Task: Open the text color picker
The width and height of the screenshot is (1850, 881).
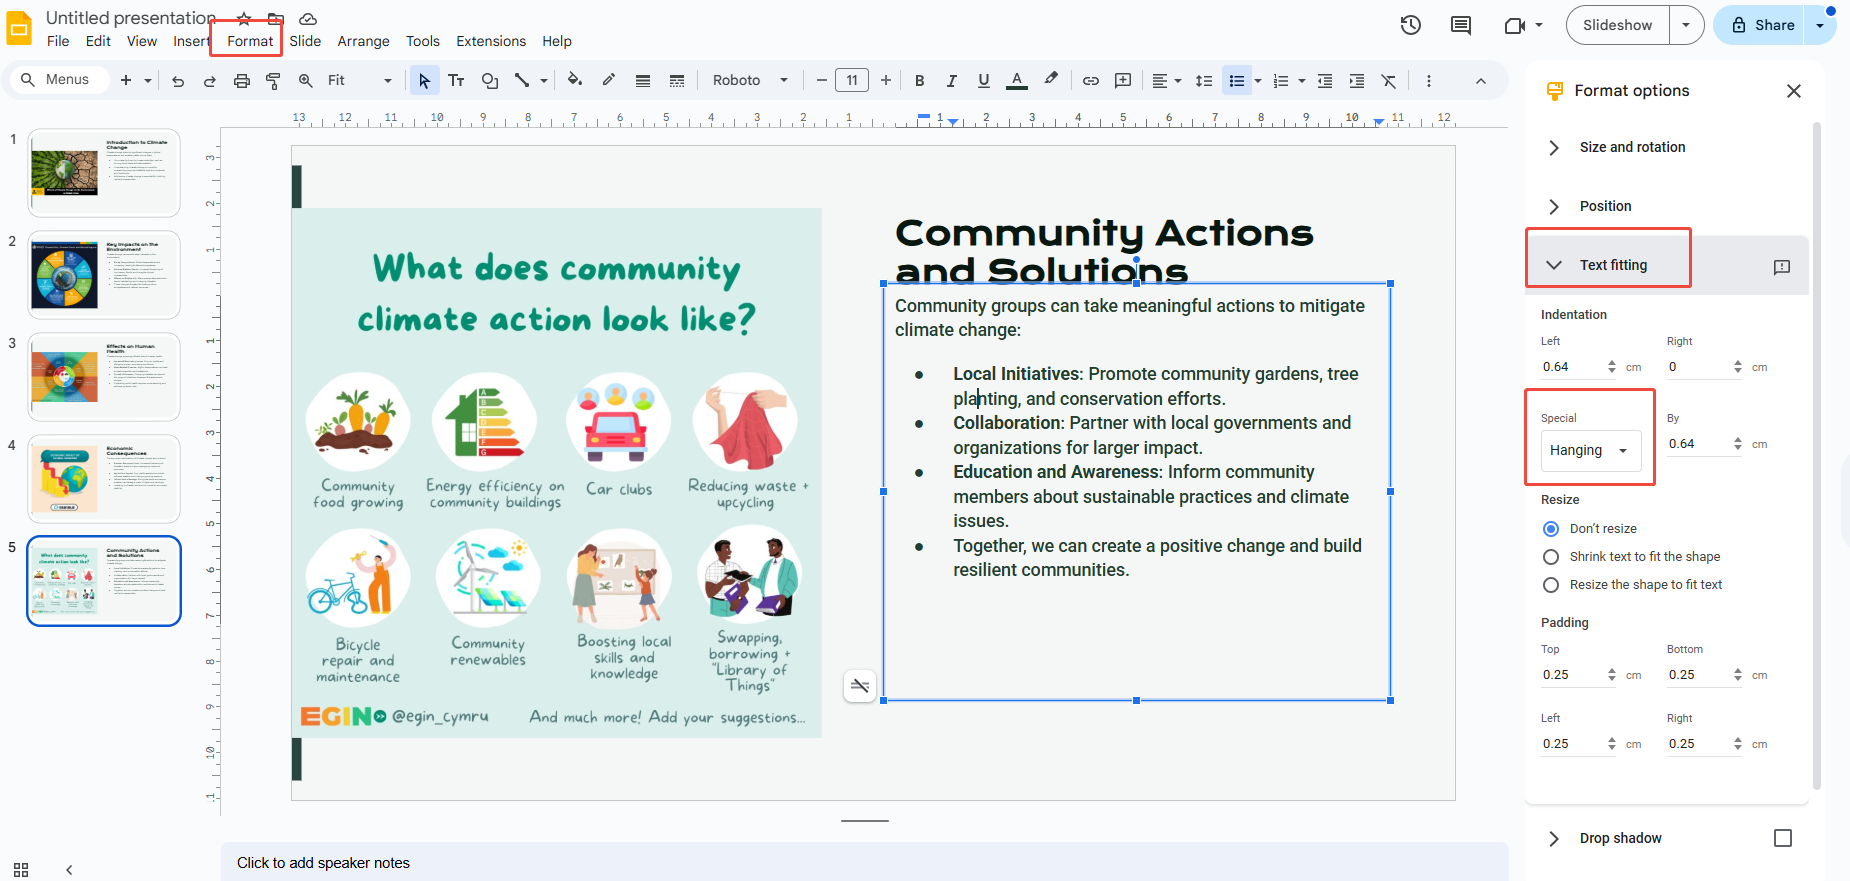Action: pos(1016,81)
